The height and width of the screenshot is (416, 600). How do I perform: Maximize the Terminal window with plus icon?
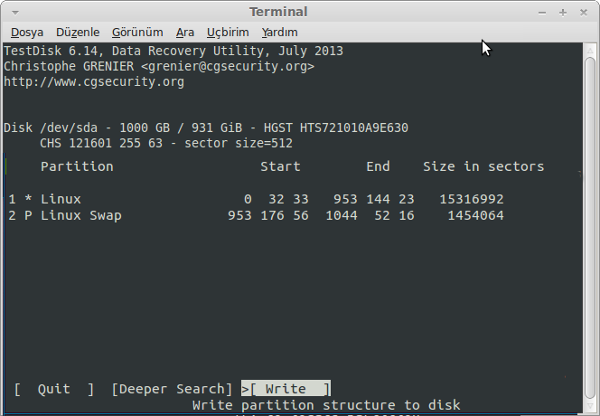[562, 13]
